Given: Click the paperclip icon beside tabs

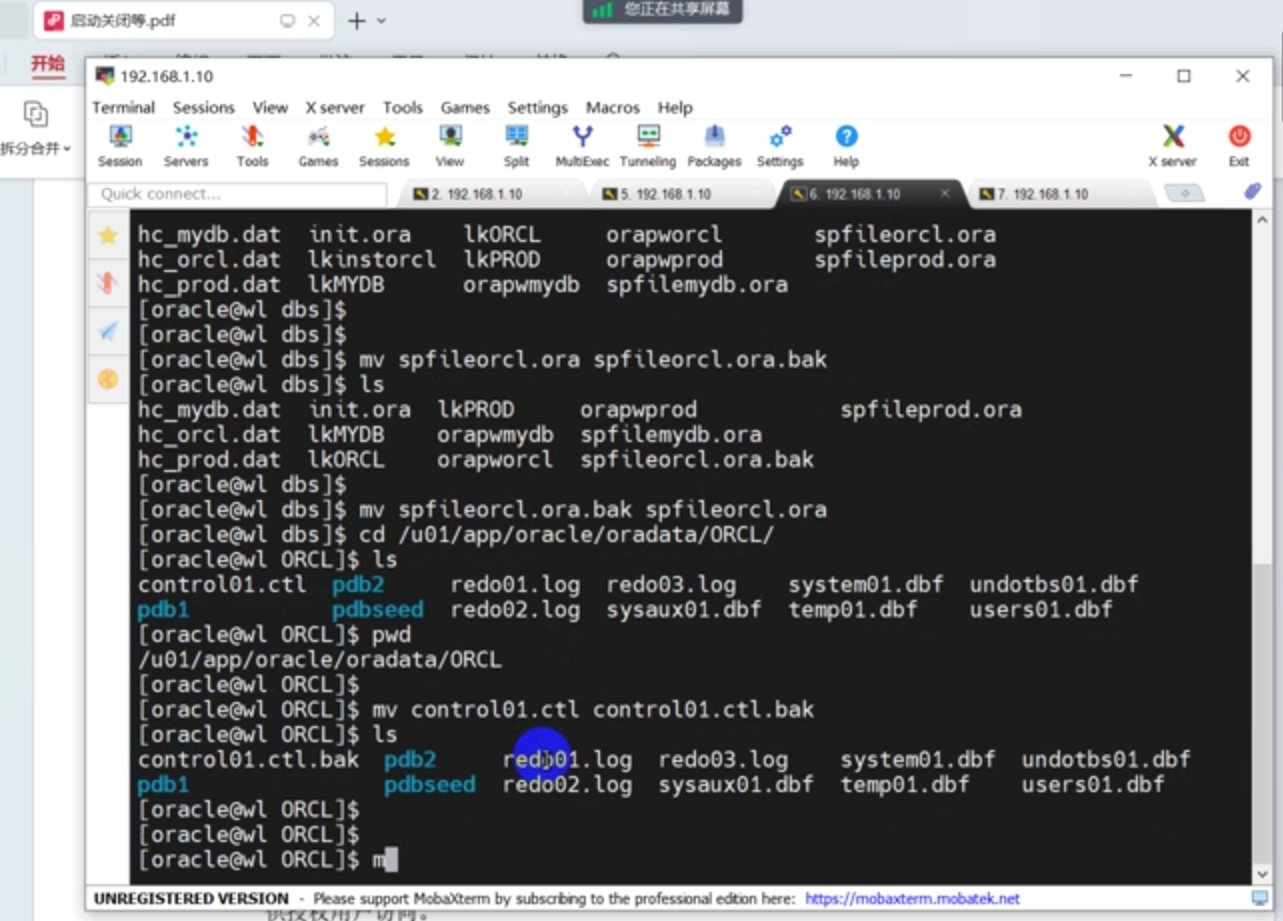Looking at the screenshot, I should (1252, 192).
